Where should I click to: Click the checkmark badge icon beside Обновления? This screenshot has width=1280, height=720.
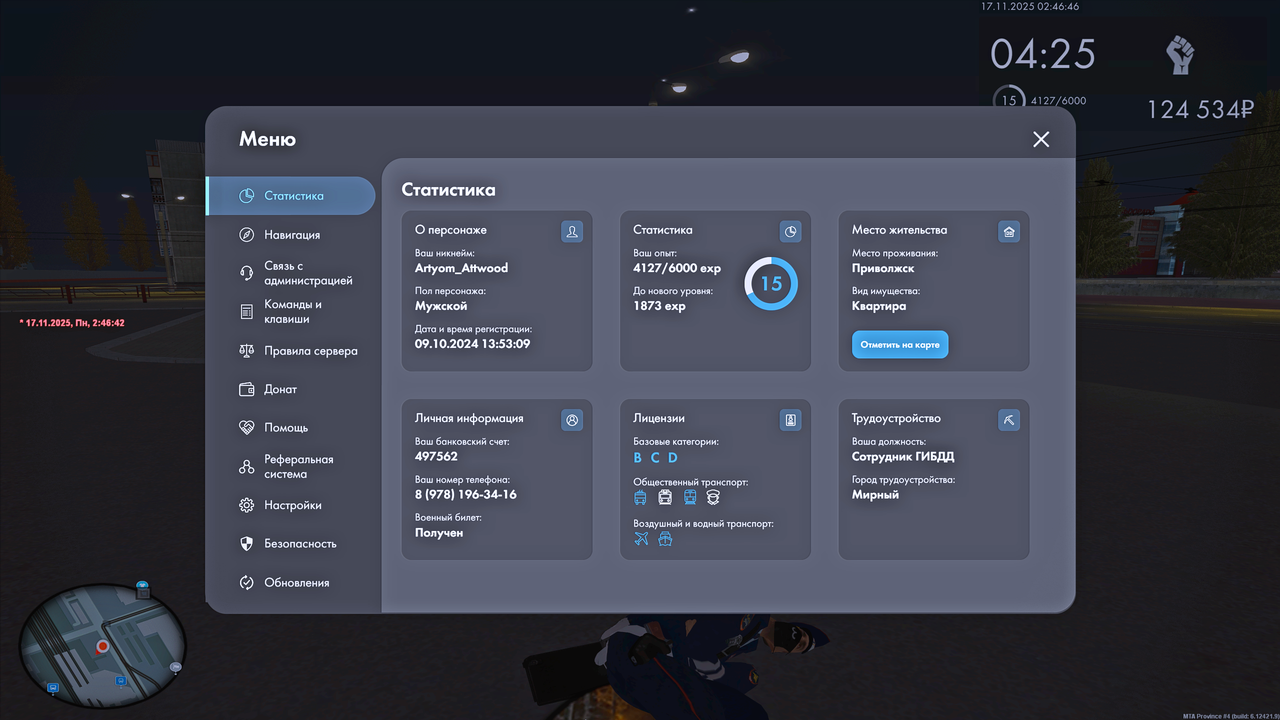coord(247,583)
